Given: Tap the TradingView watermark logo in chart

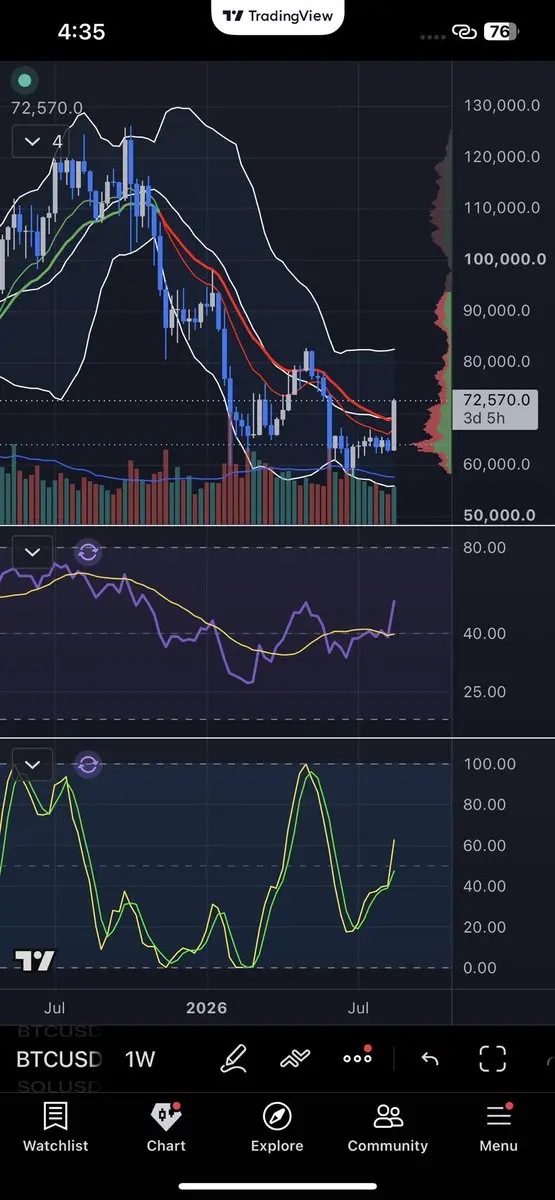Looking at the screenshot, I should coord(34,961).
